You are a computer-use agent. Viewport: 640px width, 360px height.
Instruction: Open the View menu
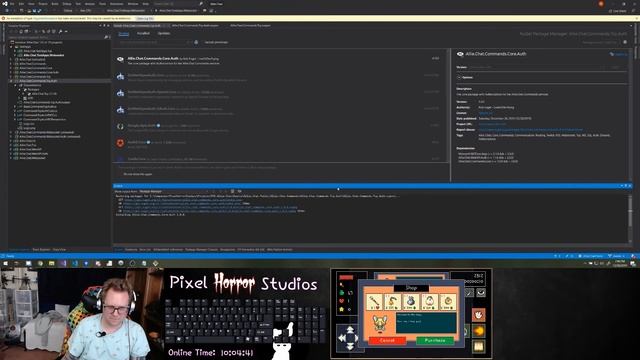tap(31, 4)
